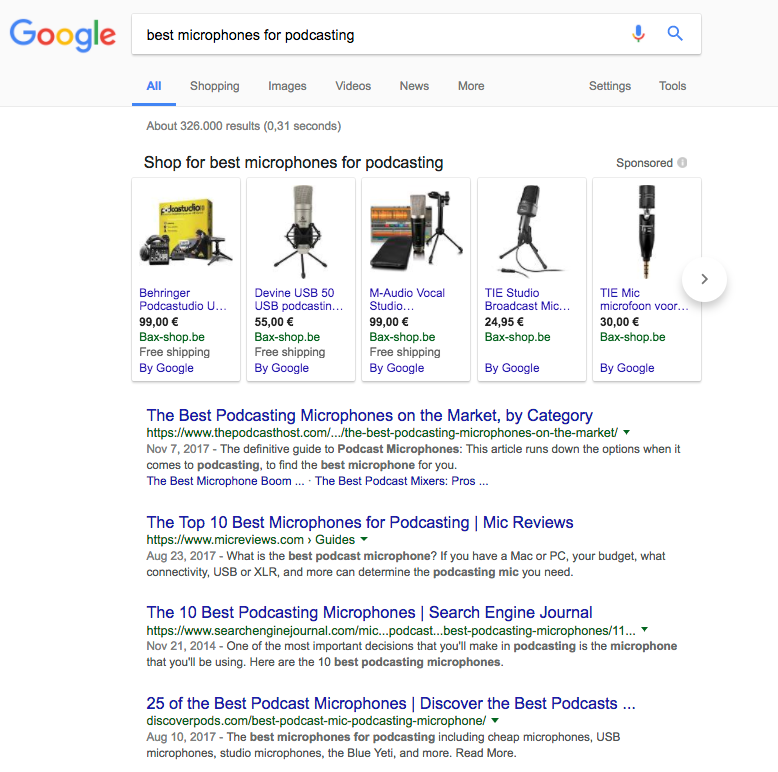Open the TIE Studio Broadcast Mic image

pos(531,232)
